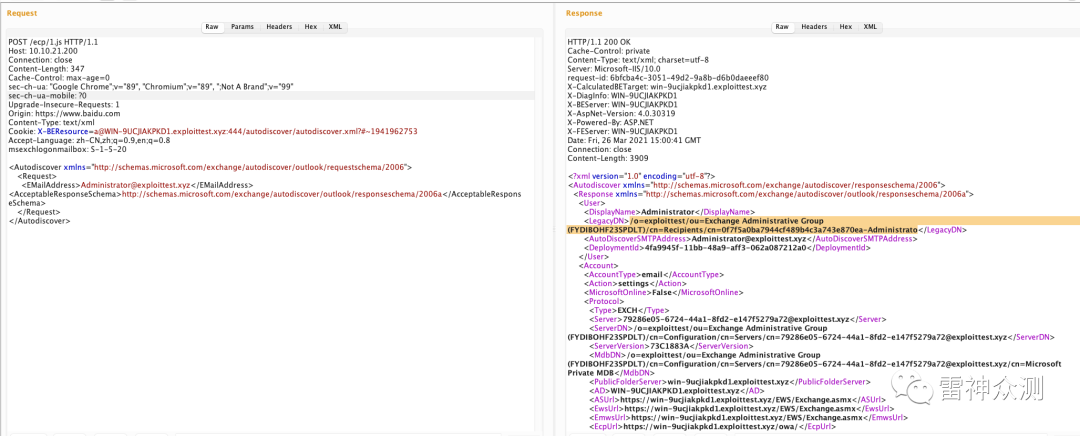
Task: Switch to the Request Params tab
Action: pos(242,27)
